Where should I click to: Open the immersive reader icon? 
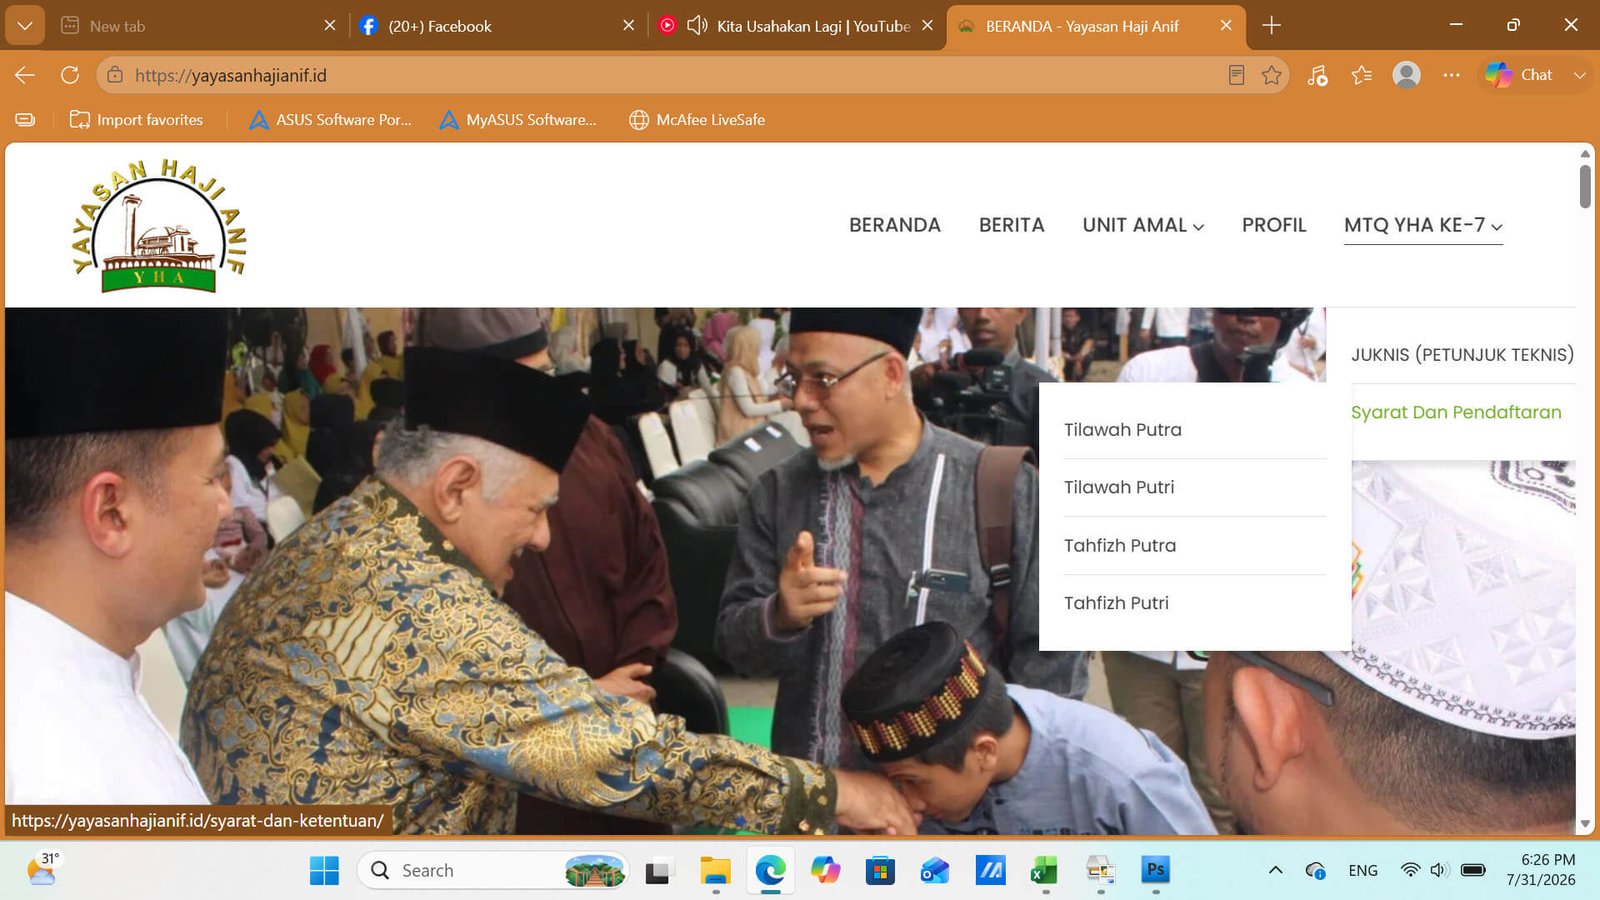(x=1236, y=75)
